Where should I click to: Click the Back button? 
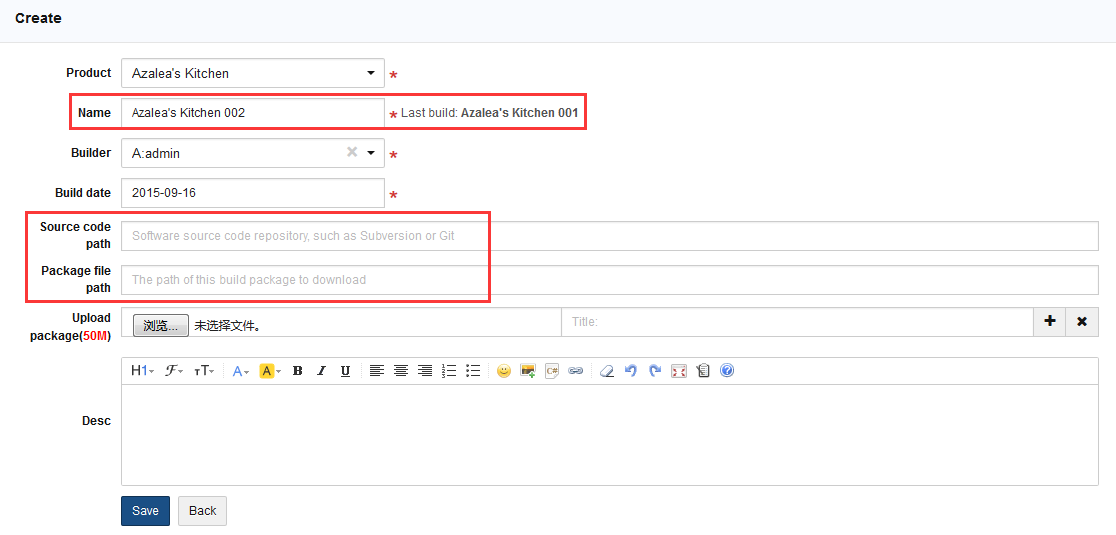point(202,511)
